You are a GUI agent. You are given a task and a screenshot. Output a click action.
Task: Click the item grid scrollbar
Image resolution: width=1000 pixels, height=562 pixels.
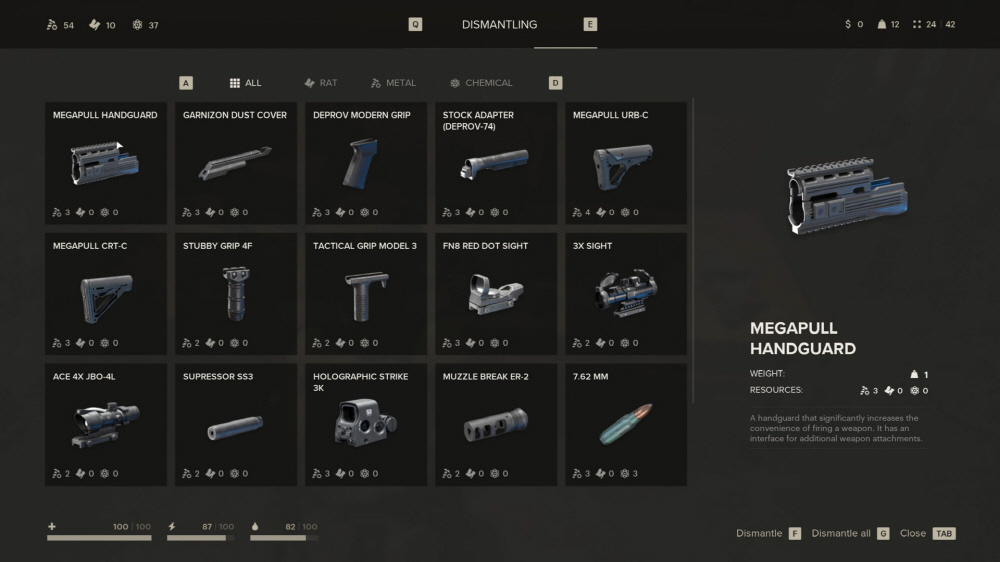point(693,251)
